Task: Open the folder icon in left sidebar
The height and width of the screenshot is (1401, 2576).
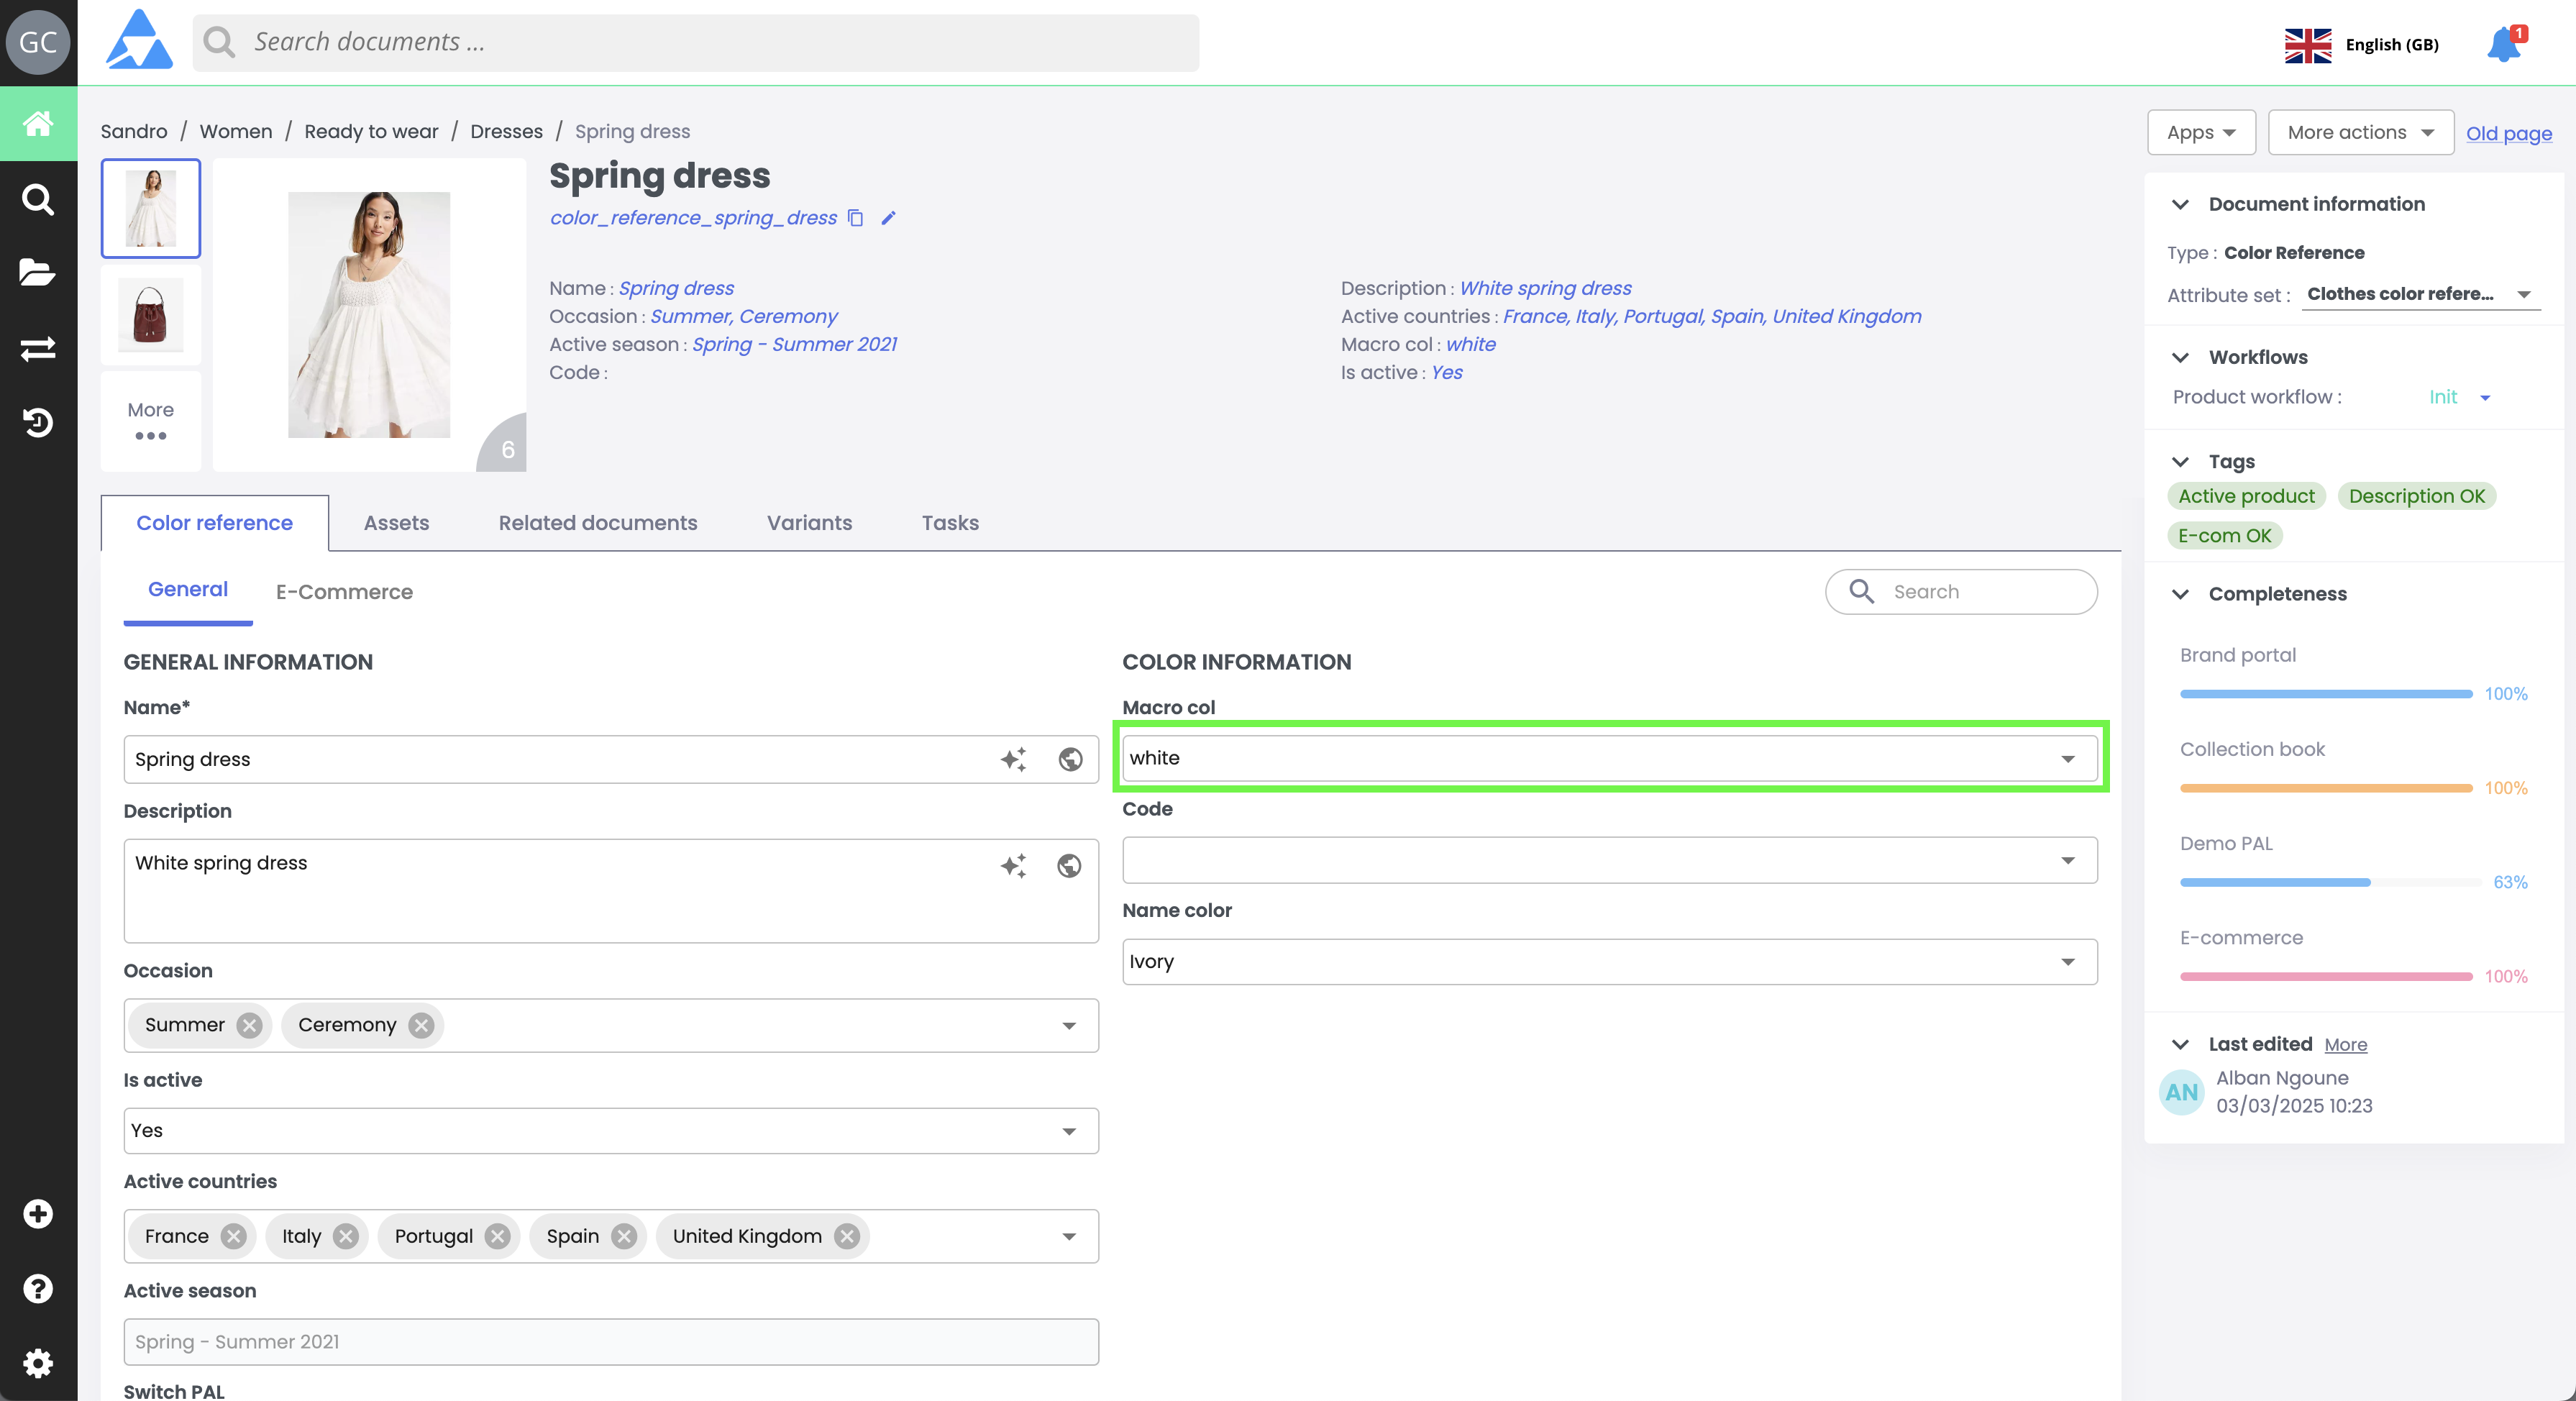Action: [x=38, y=272]
